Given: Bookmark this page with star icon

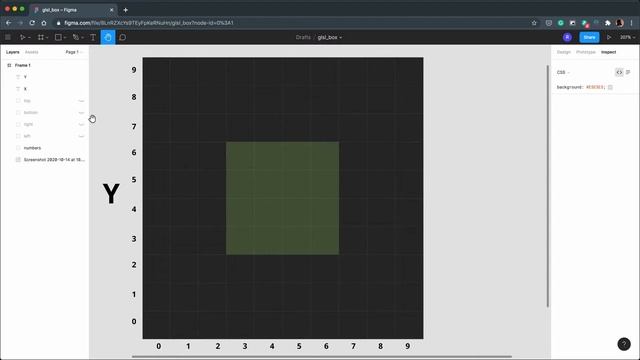Looking at the screenshot, I should 534,23.
